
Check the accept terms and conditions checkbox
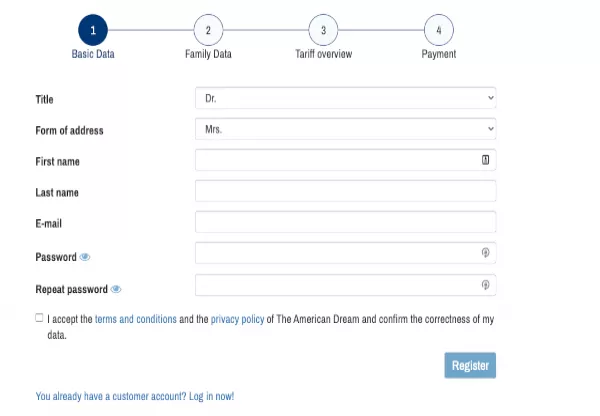point(39,318)
